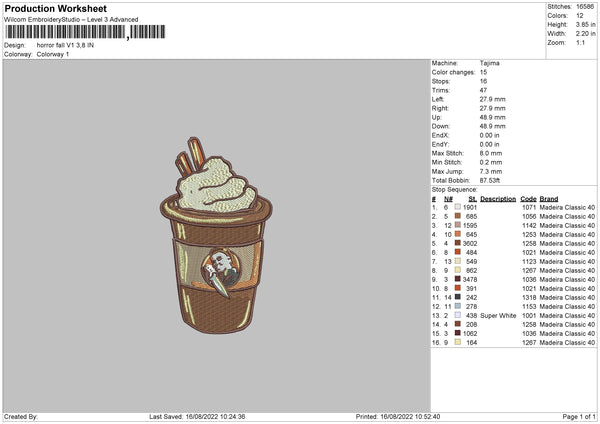Viewport: 600px width, 424px height.
Task: Click thread code 1056 in stop 2
Action: pyautogui.click(x=529, y=217)
